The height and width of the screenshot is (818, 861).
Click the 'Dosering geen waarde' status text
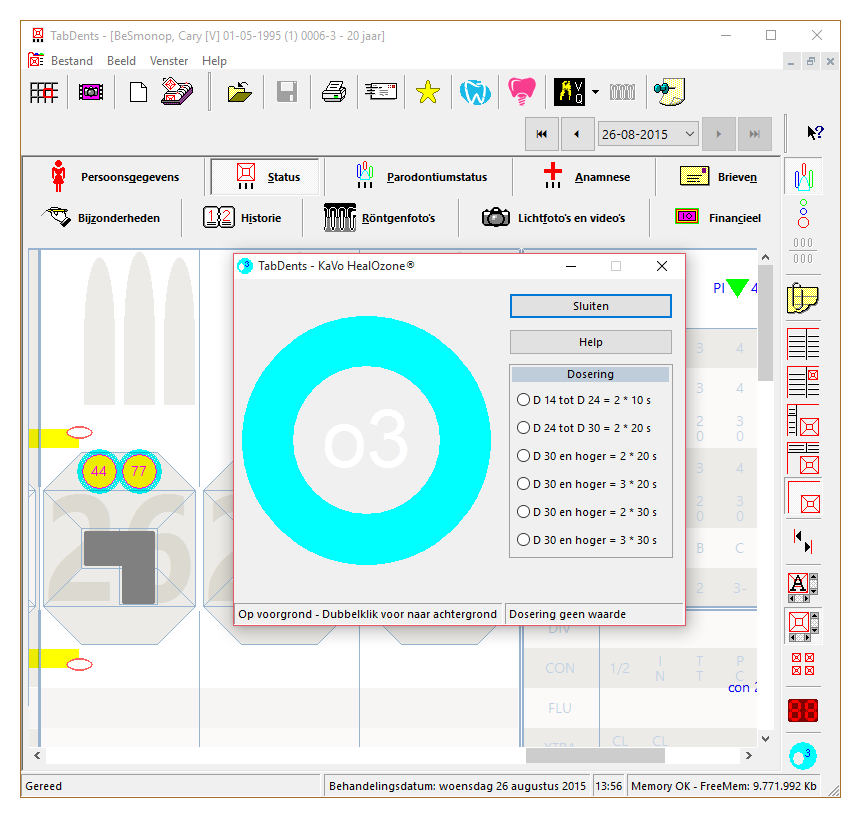pyautogui.click(x=567, y=614)
